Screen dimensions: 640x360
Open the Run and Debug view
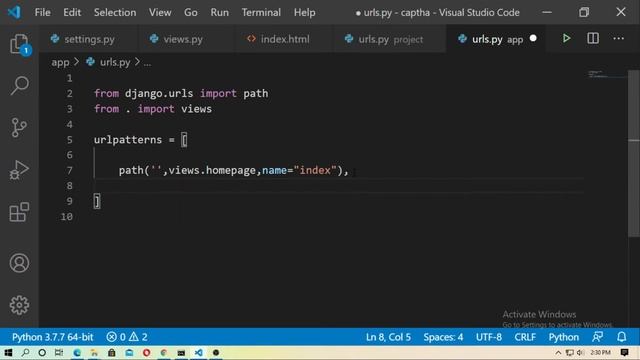[19, 170]
